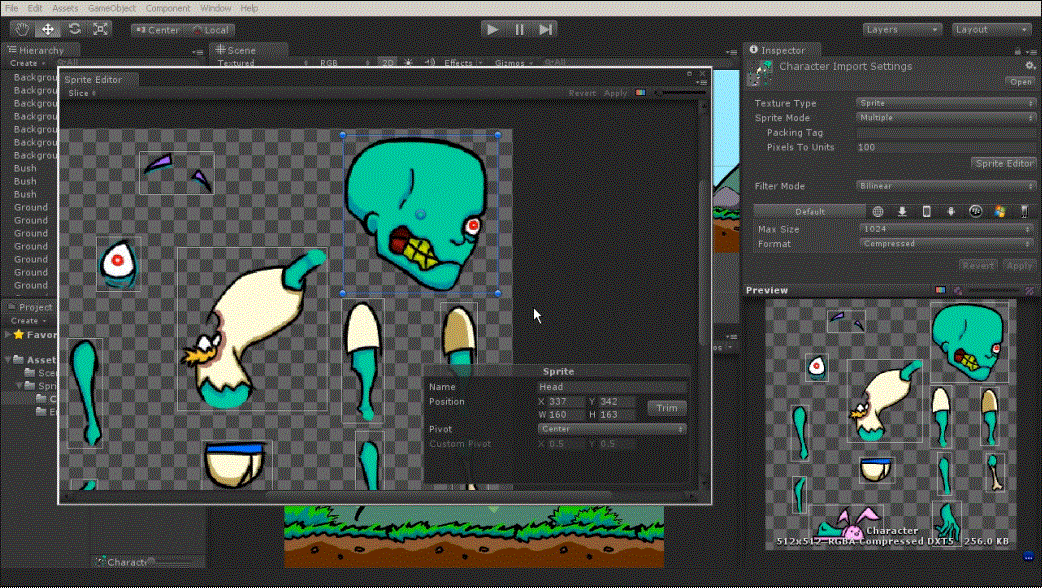The image size is (1042, 588).
Task: Open the Edit menu
Action: (35, 8)
